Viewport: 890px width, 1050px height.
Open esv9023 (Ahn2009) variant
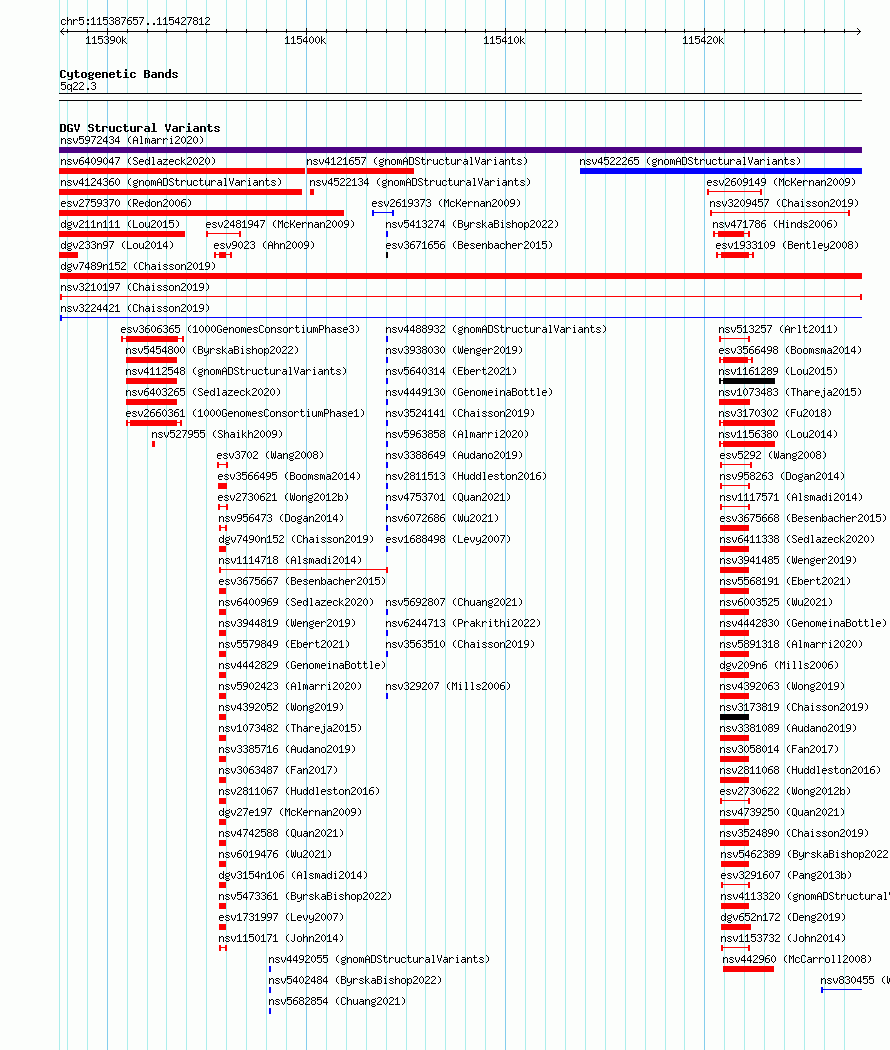pos(264,246)
